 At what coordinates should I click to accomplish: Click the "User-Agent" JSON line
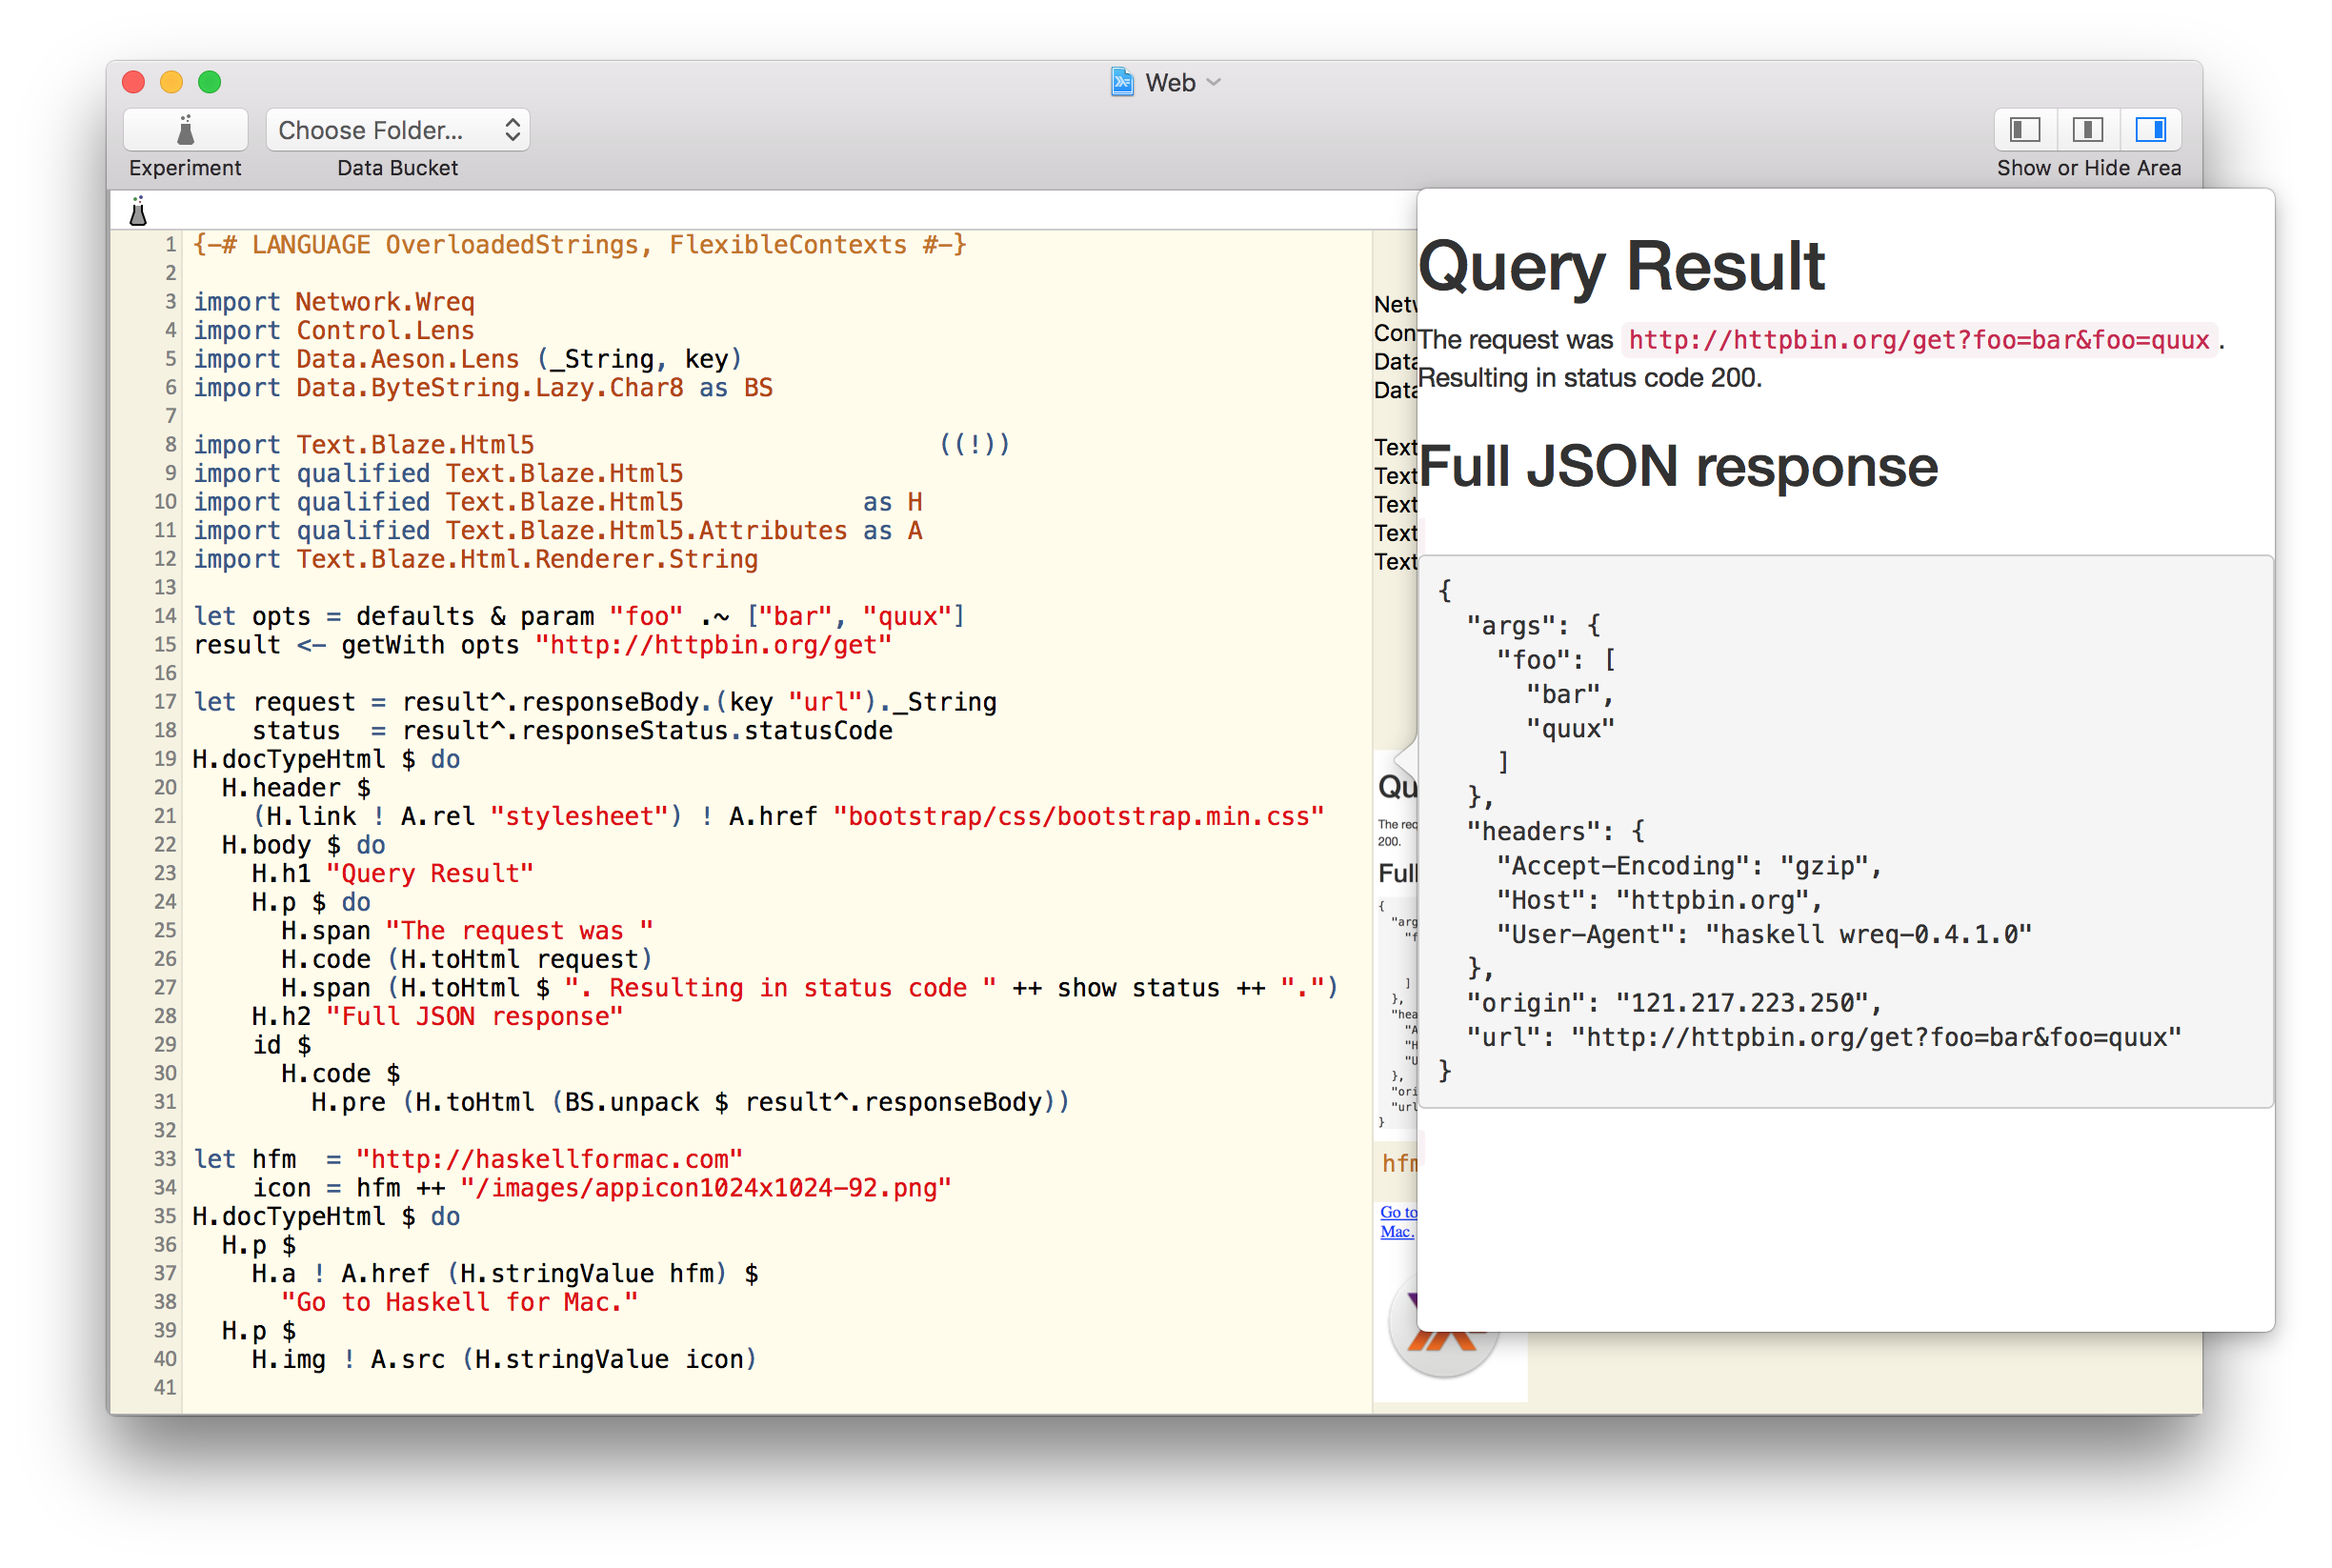1764,934
